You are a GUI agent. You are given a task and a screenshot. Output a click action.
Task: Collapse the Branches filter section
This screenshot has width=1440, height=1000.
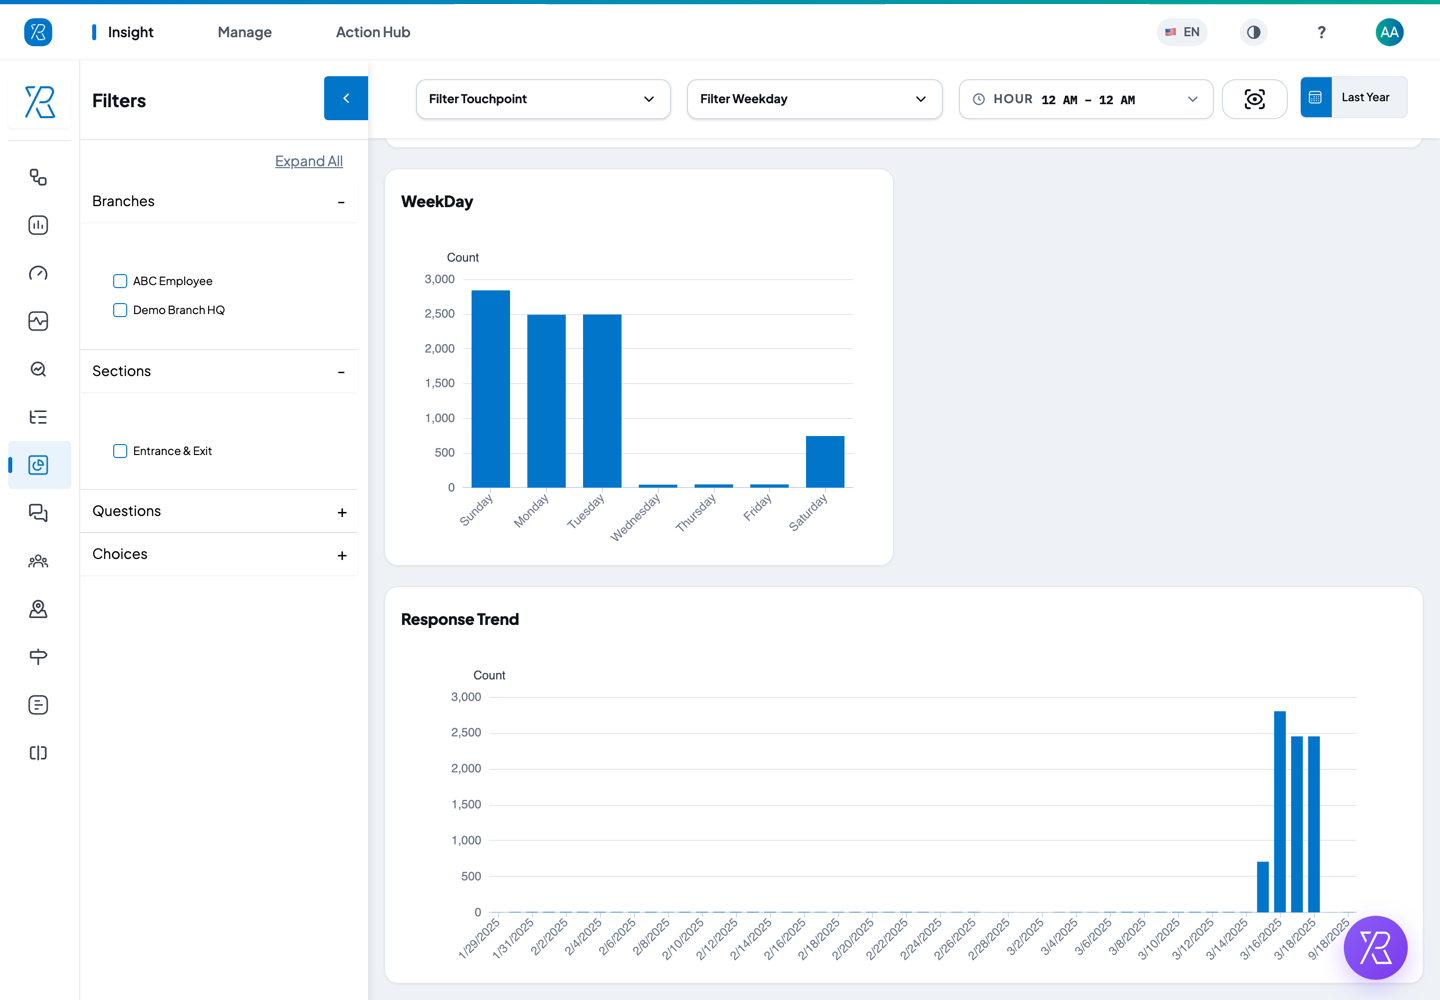[x=341, y=202]
